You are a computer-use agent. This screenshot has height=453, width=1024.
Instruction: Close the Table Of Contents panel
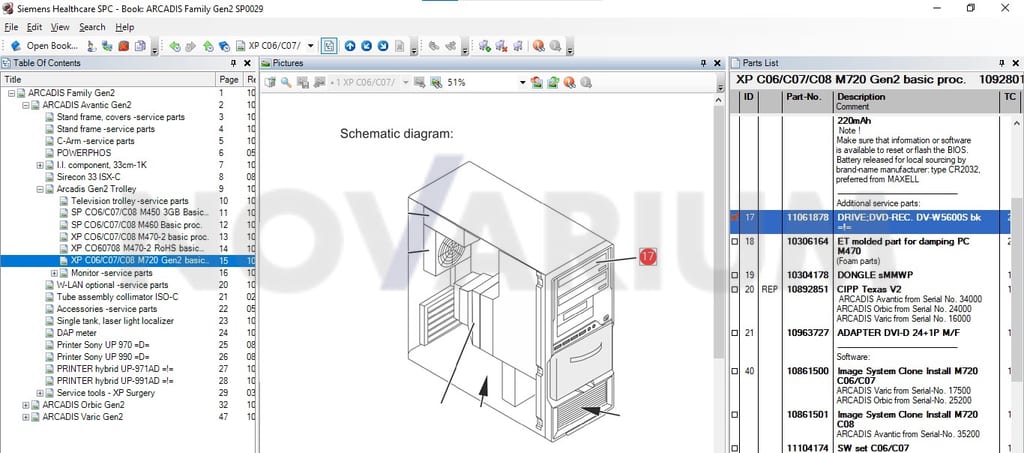(248, 63)
